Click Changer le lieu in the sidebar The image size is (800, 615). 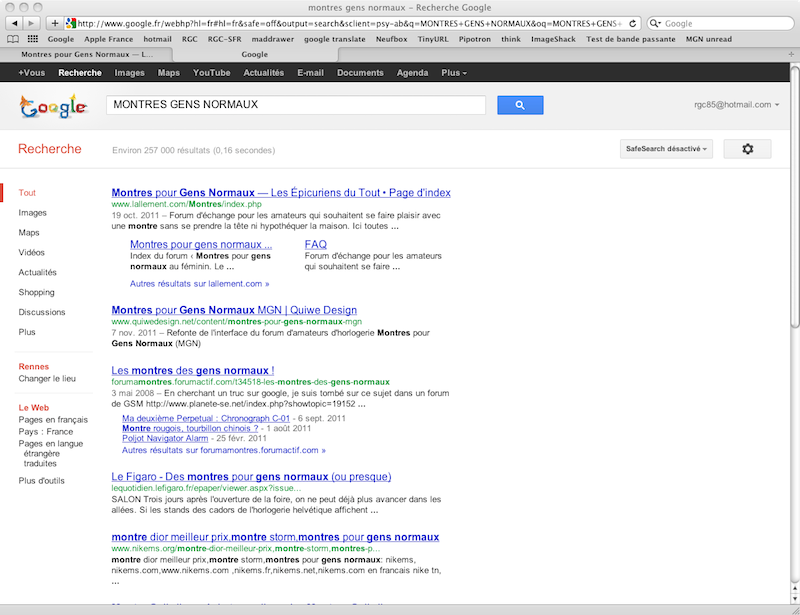point(47,379)
